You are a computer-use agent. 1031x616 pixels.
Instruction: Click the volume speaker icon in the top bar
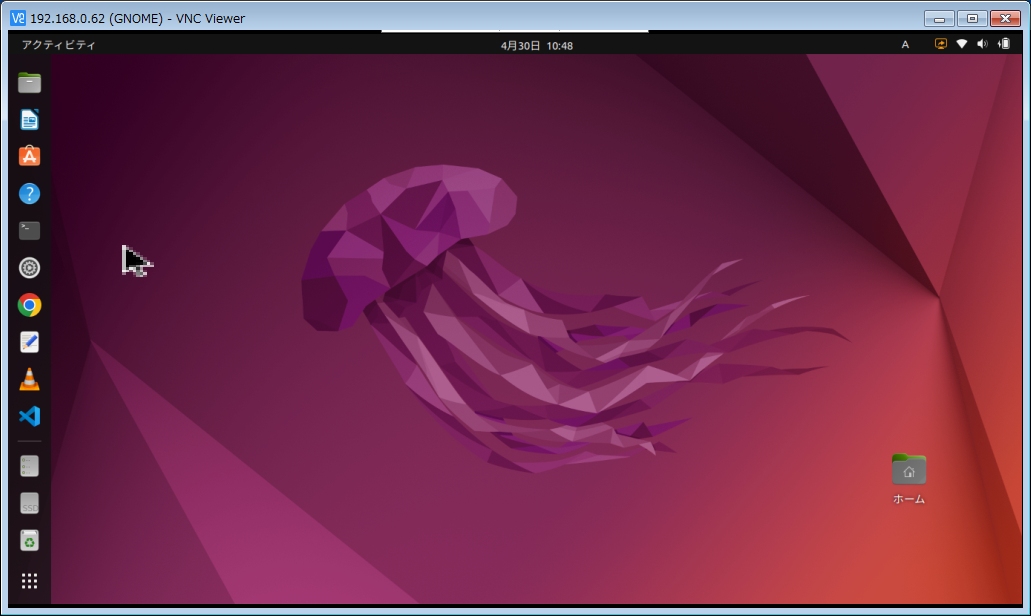point(982,44)
